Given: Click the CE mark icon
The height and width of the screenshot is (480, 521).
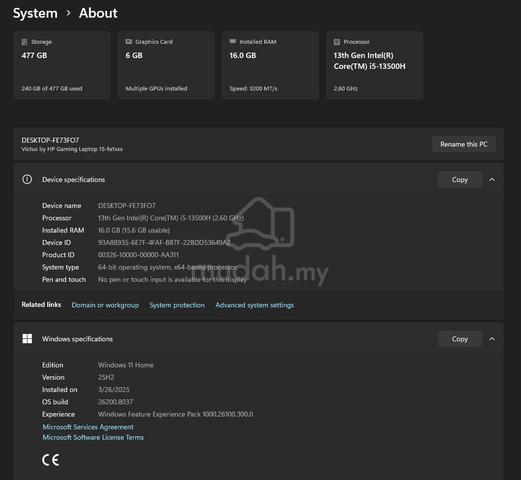Looking at the screenshot, I should pos(51,460).
